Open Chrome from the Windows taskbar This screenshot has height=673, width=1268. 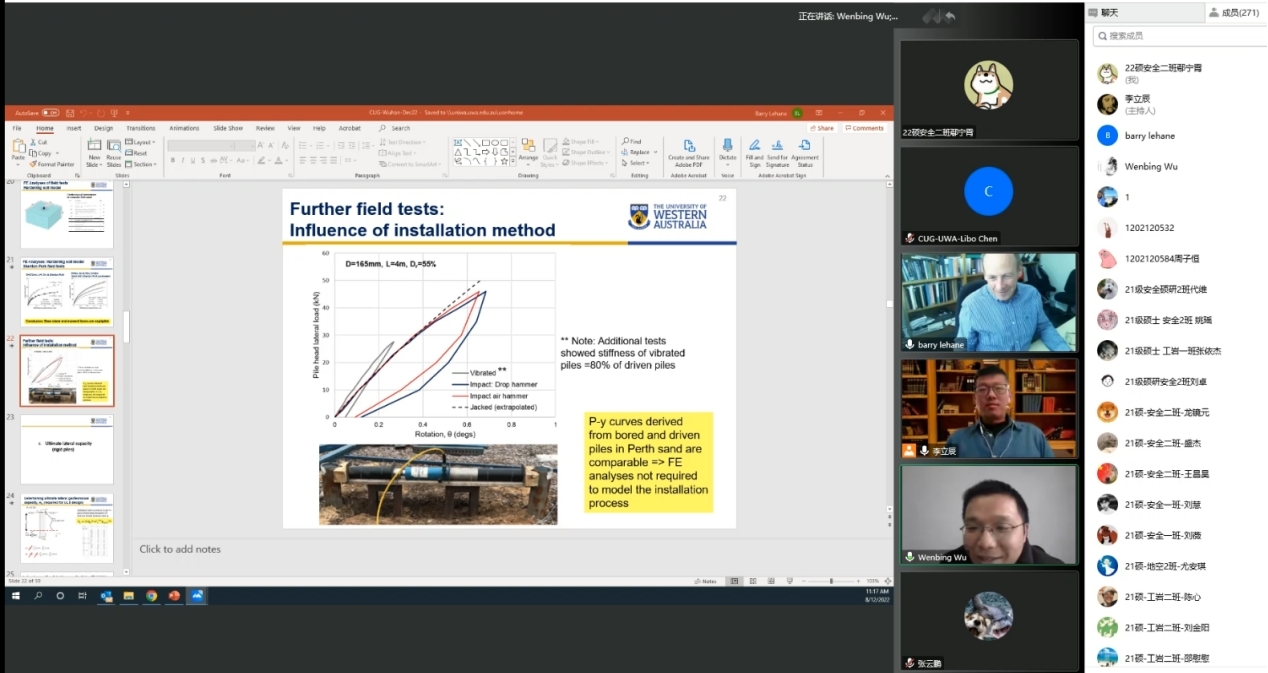[151, 595]
